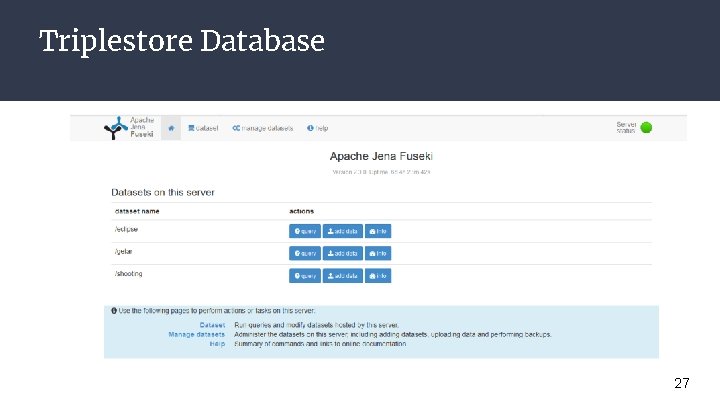
Task: Add data to the /gelar dataset
Action: [343, 253]
